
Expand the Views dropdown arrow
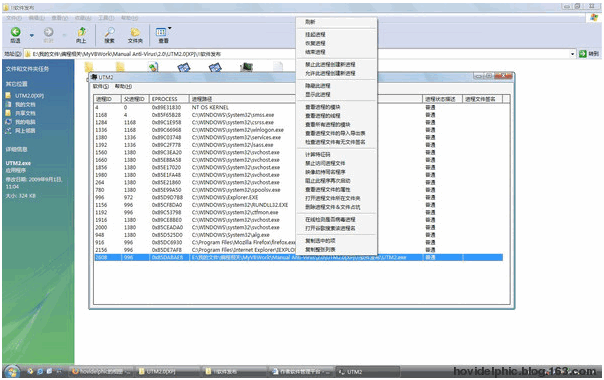(169, 28)
